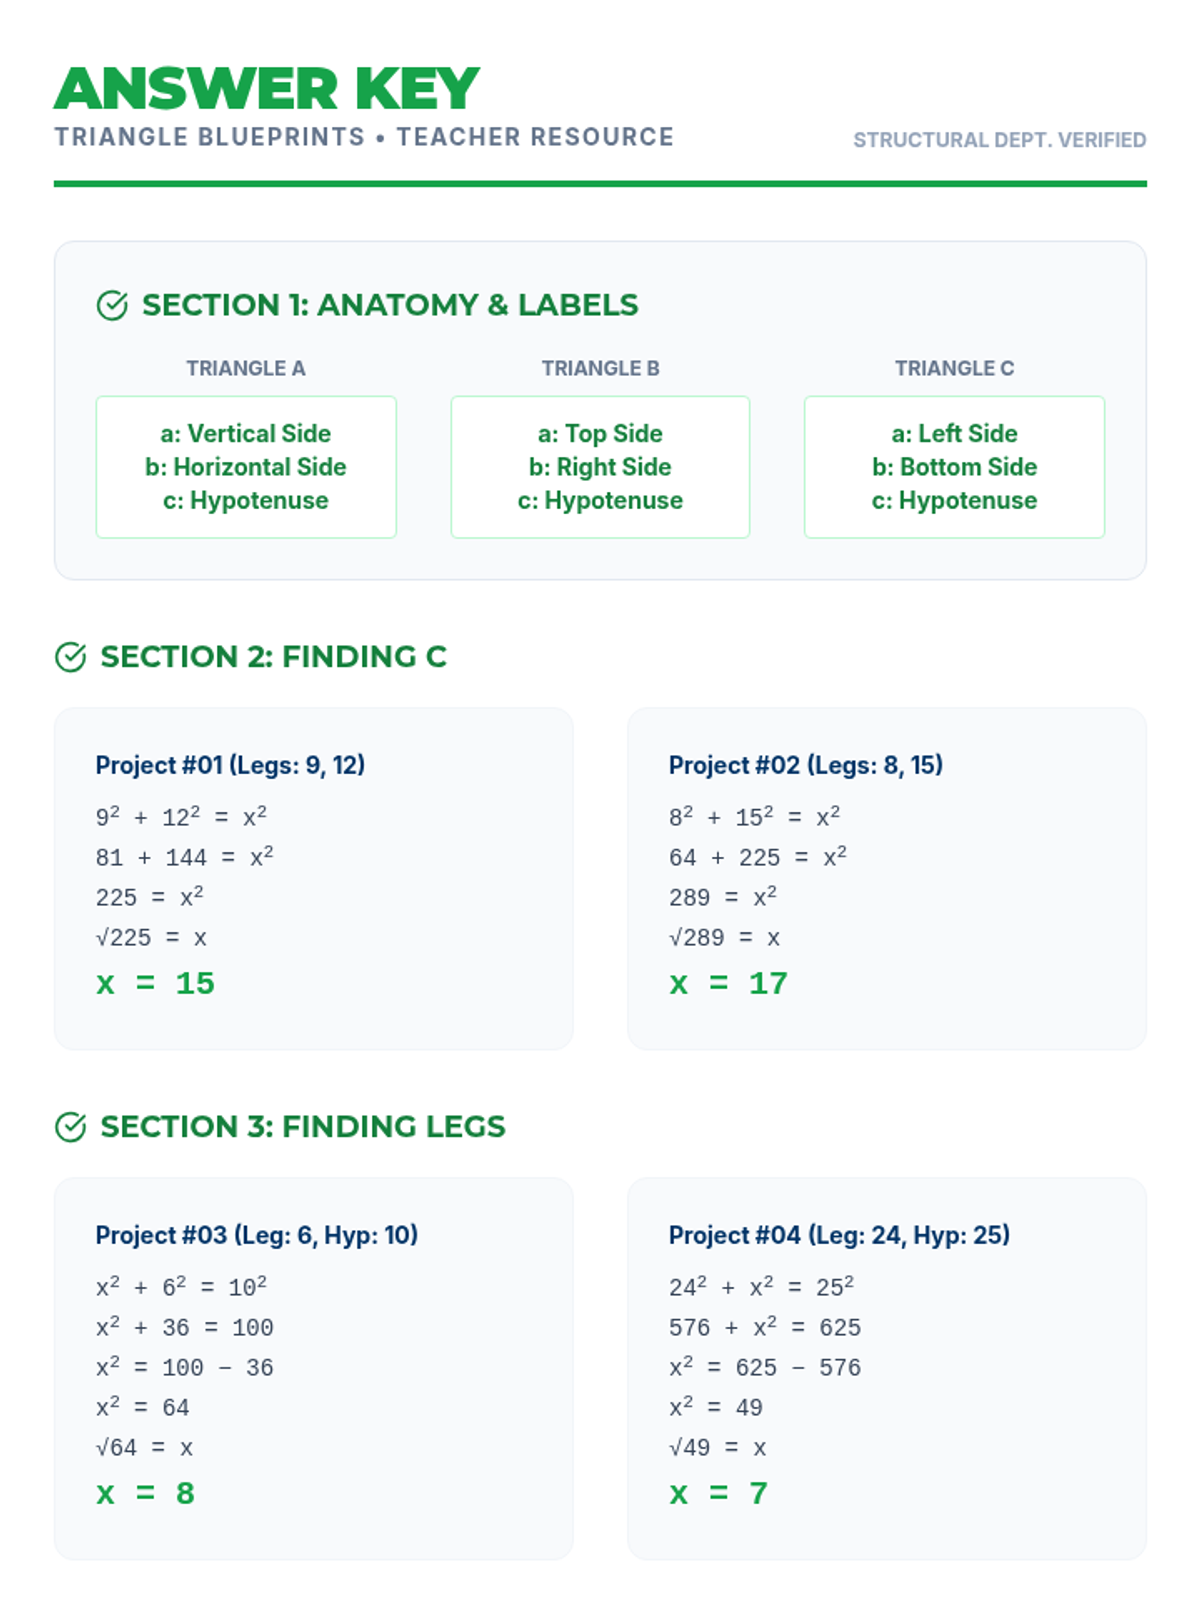Click the Section 3 check-circle icon
The image size is (1200, 1600).
coord(71,1127)
